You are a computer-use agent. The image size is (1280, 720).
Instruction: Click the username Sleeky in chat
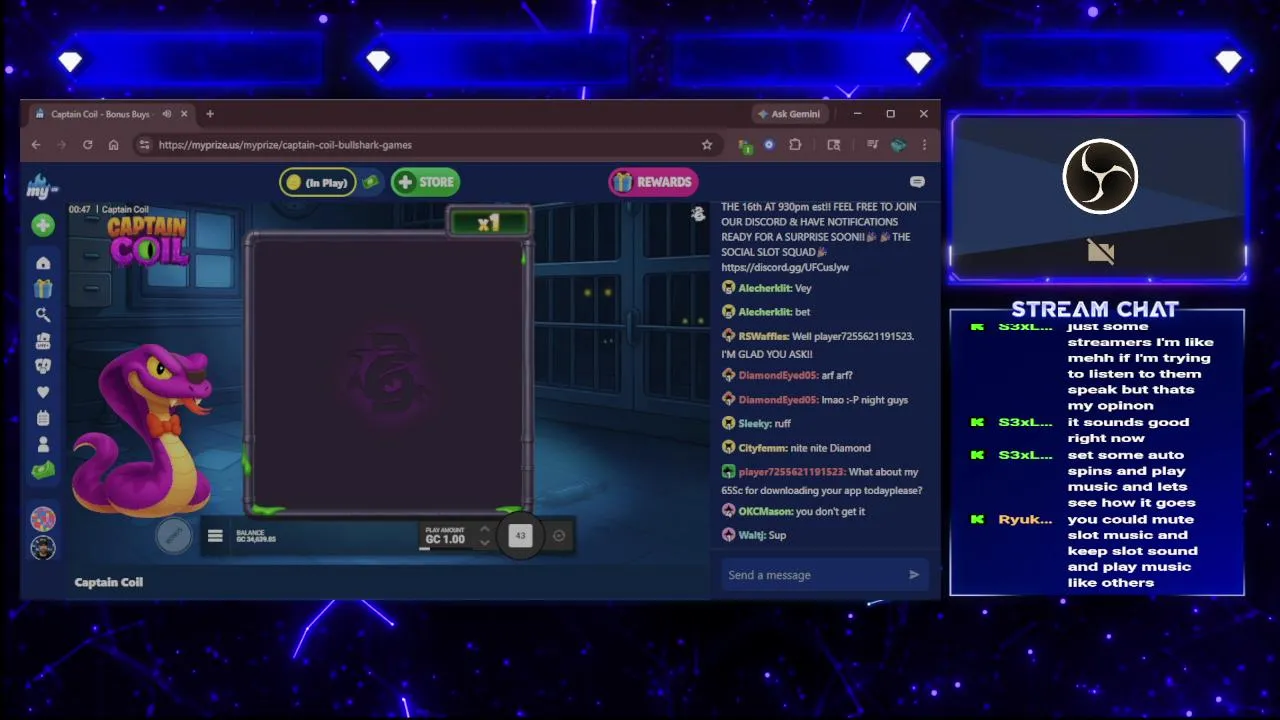coord(755,424)
